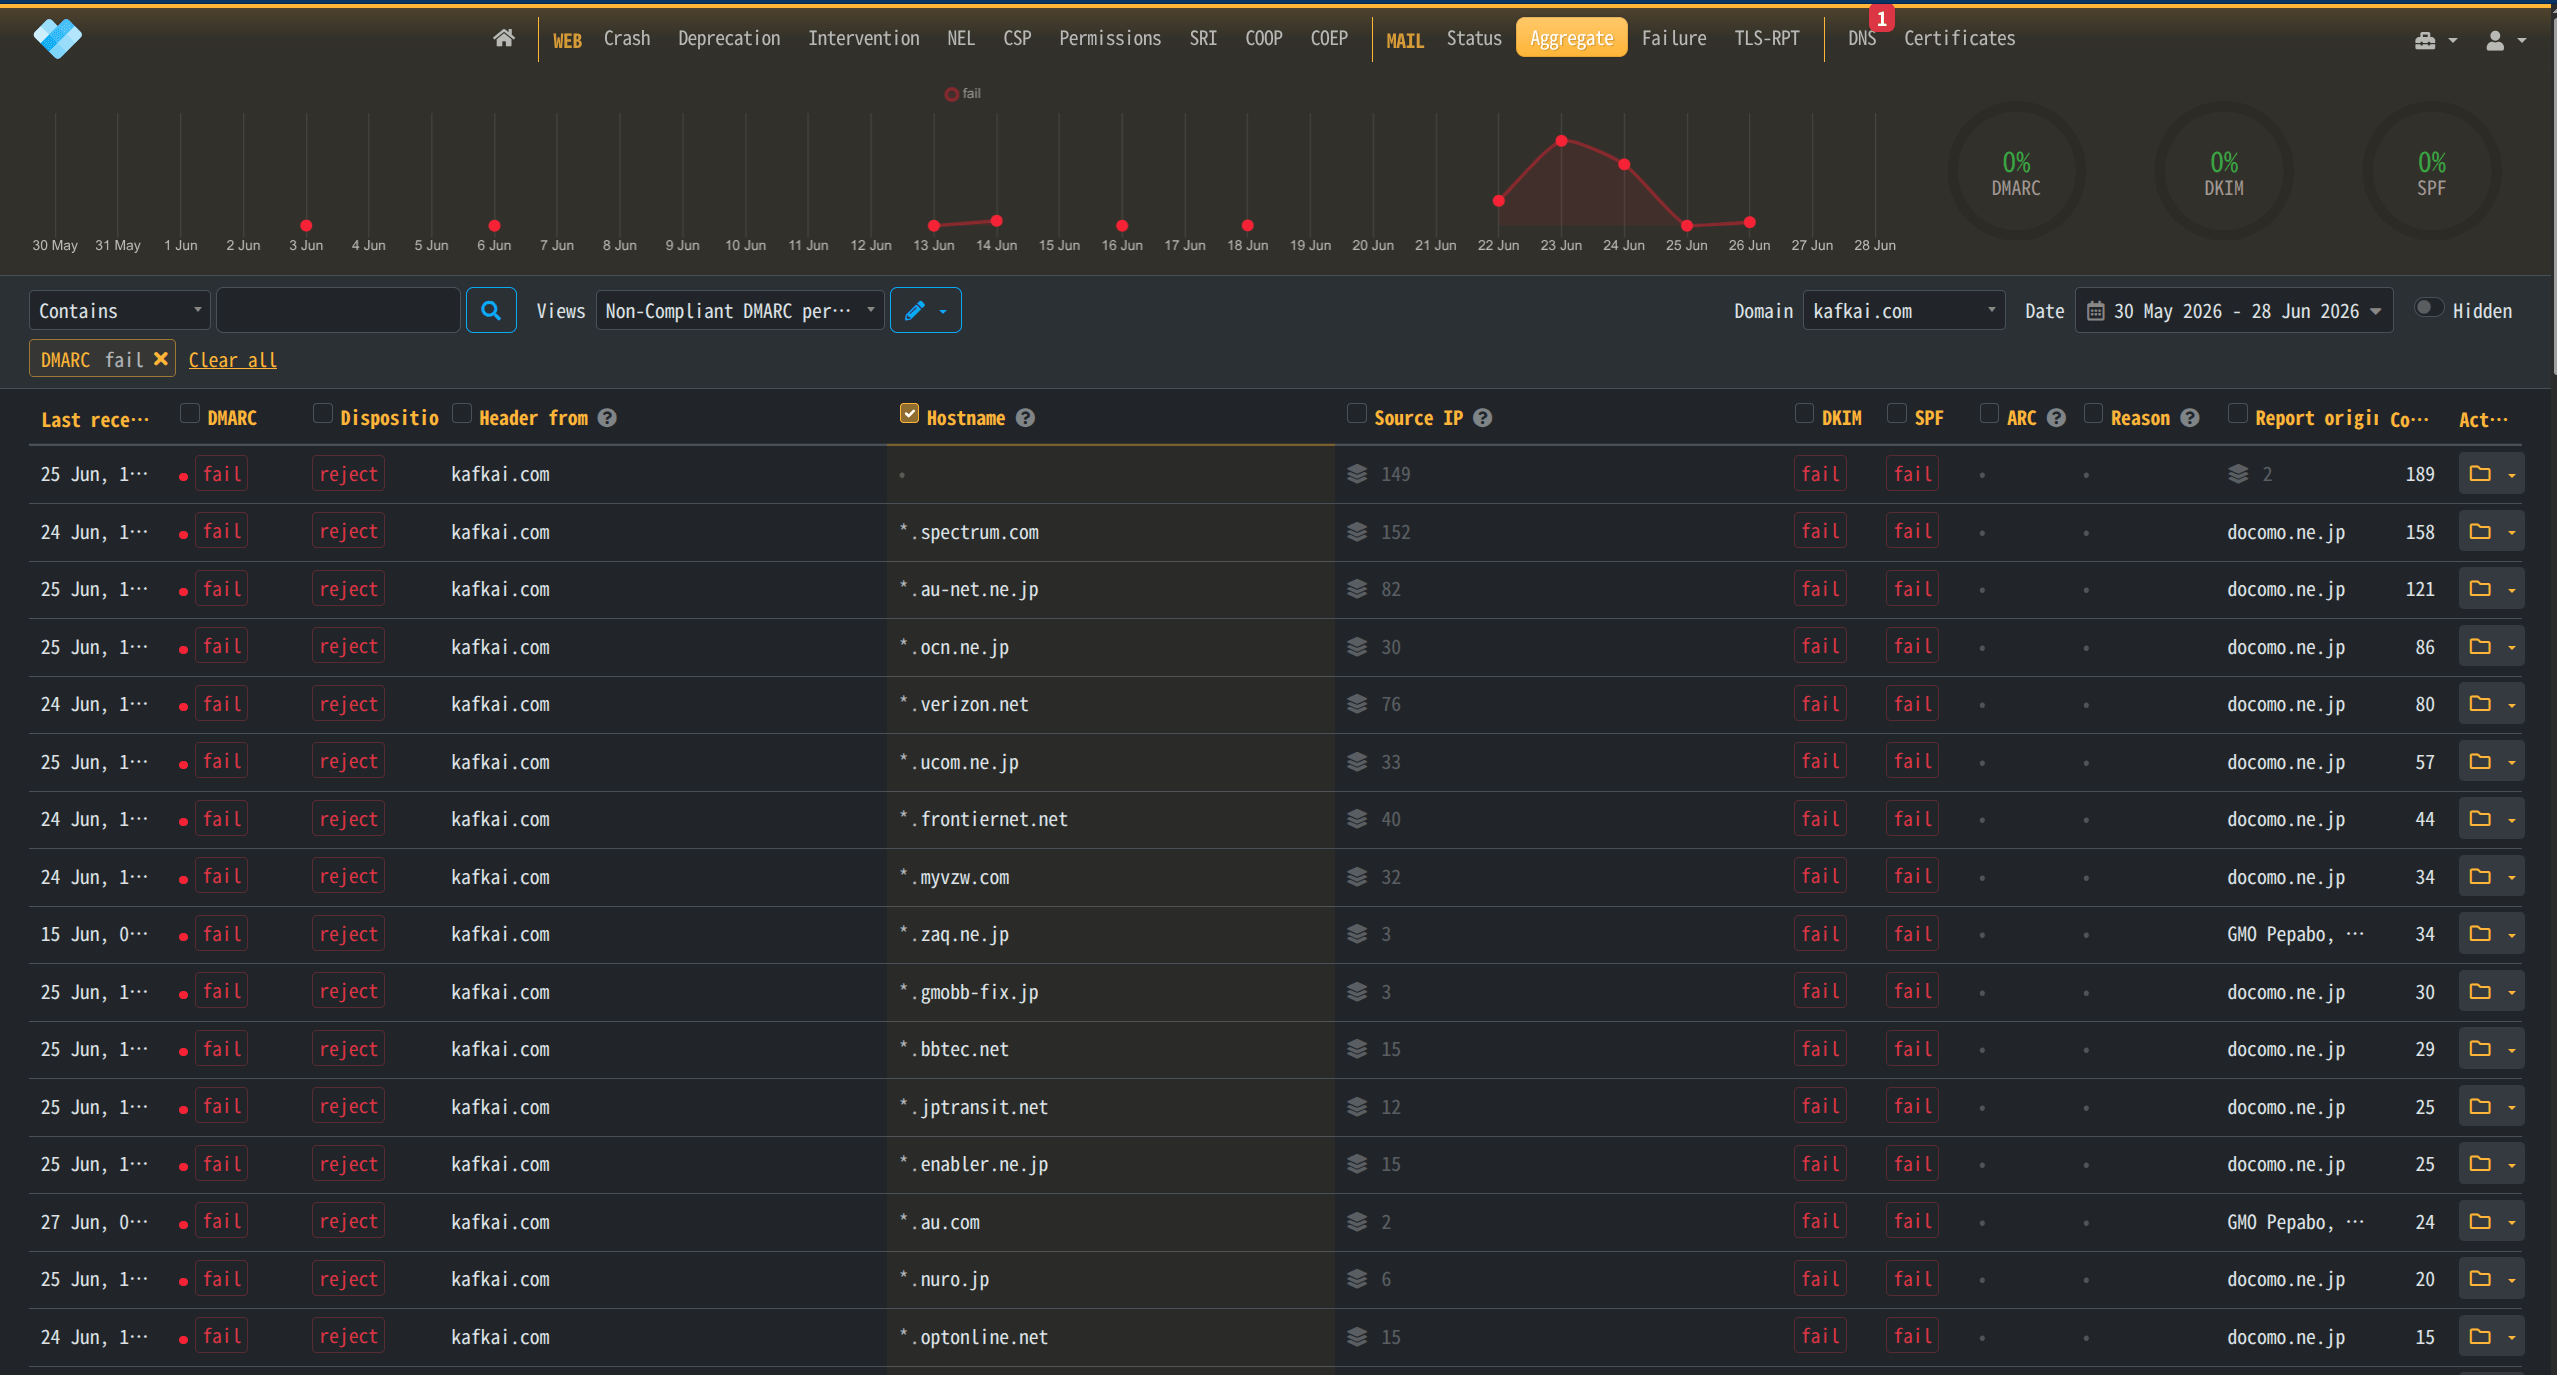Viewport: 2557px width, 1375px height.
Task: Open the TLS-RPT tab
Action: coord(1766,38)
